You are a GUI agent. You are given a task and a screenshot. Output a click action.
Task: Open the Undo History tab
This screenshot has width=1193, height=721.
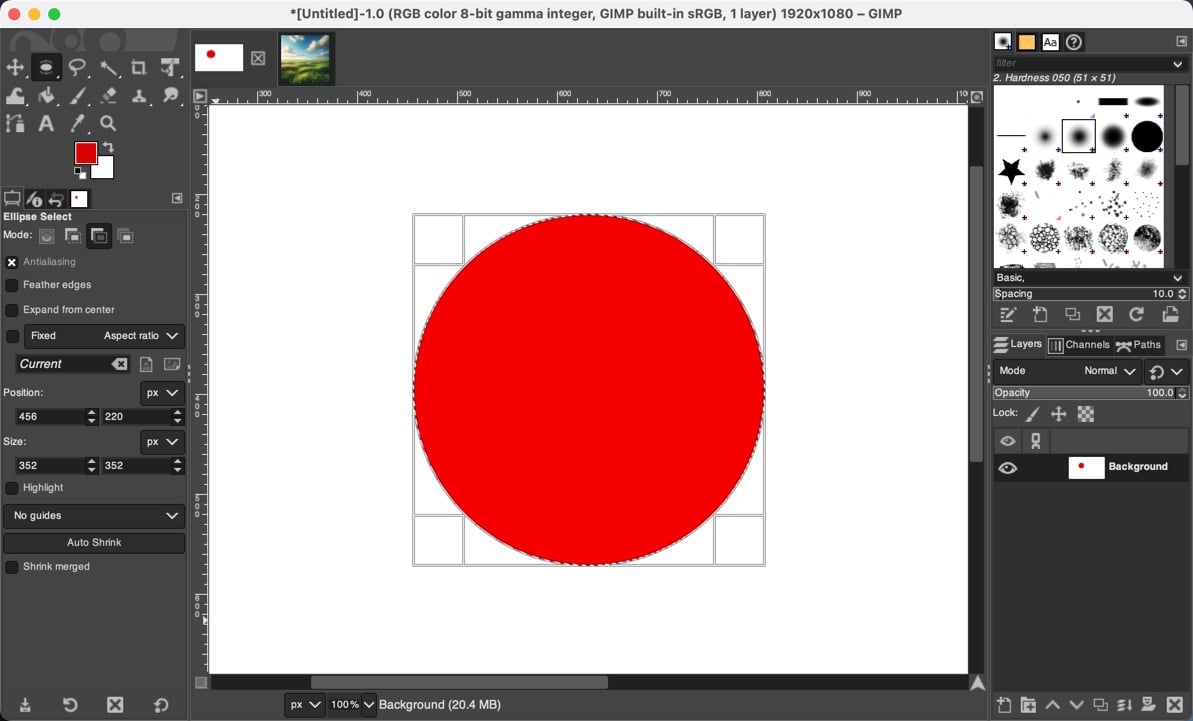click(x=56, y=199)
